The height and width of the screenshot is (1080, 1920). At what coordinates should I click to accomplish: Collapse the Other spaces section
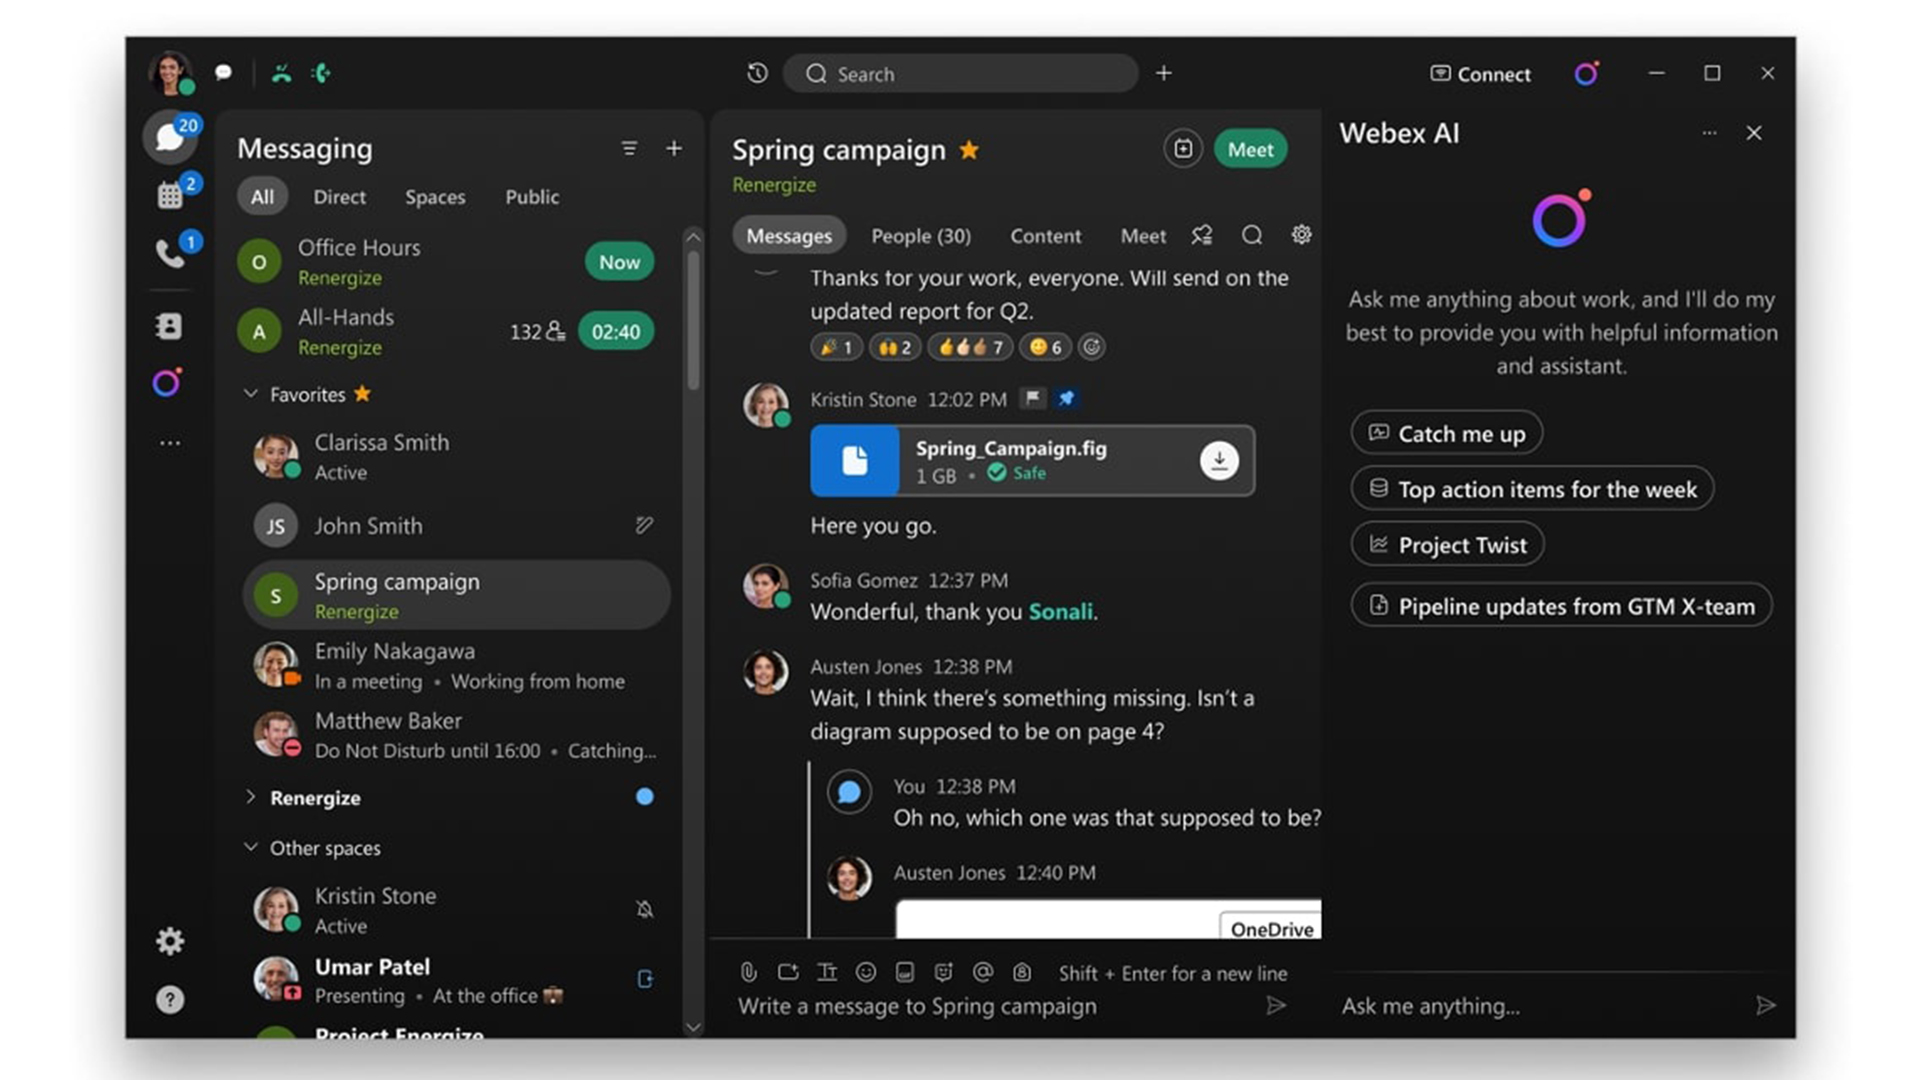click(x=252, y=848)
